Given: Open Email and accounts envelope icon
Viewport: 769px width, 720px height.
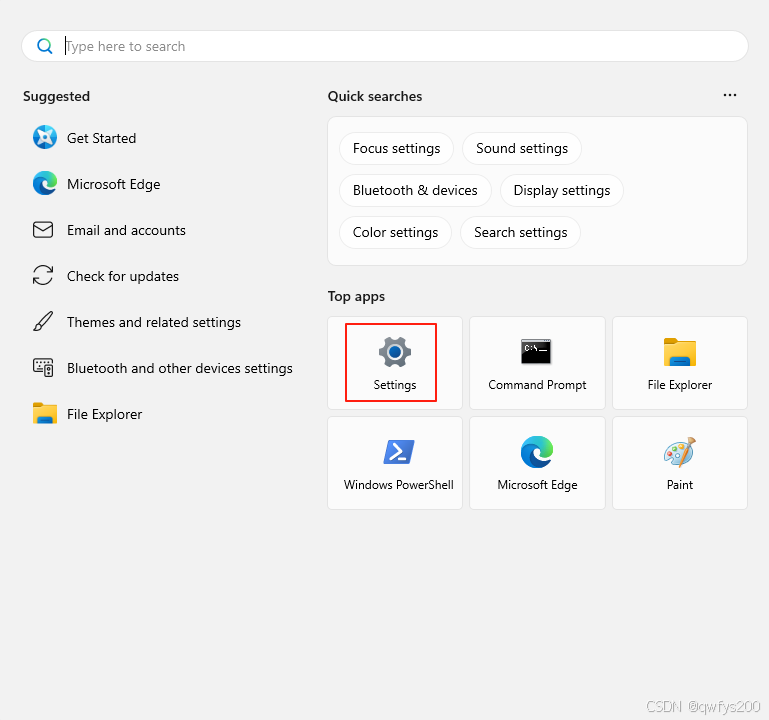Looking at the screenshot, I should tap(43, 230).
